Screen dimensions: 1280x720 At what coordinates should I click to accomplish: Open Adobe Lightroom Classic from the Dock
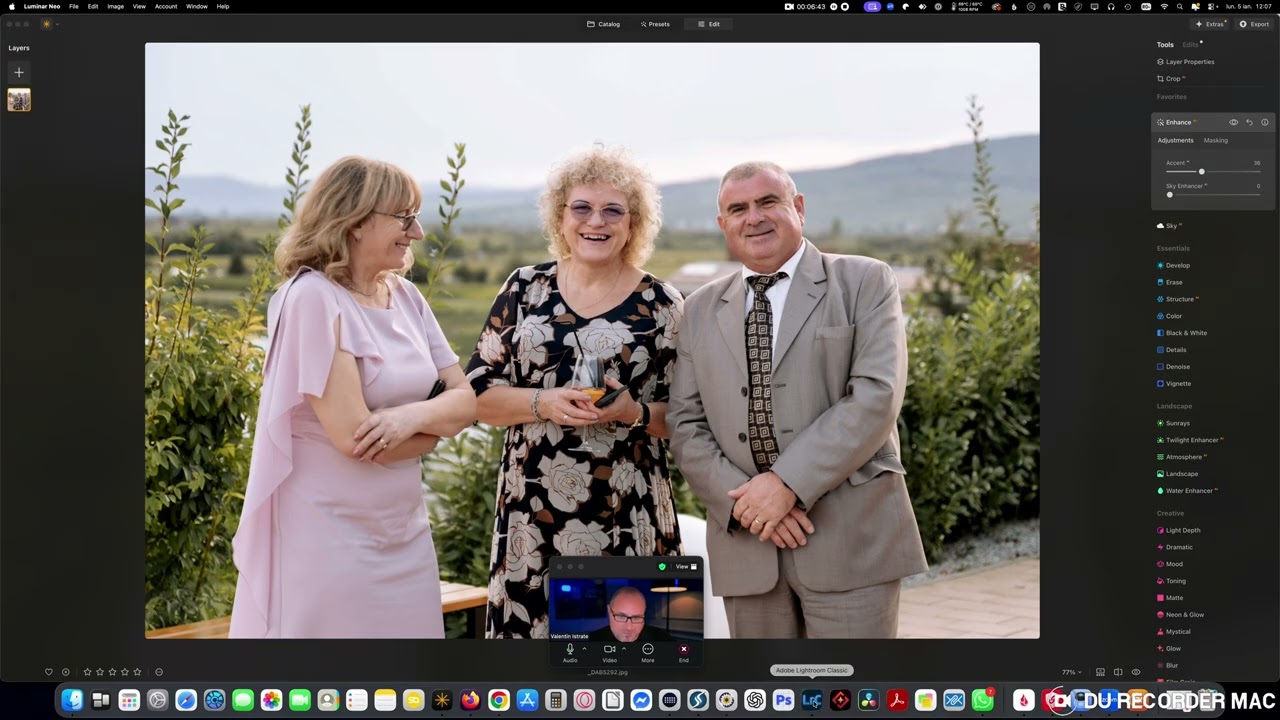[811, 701]
